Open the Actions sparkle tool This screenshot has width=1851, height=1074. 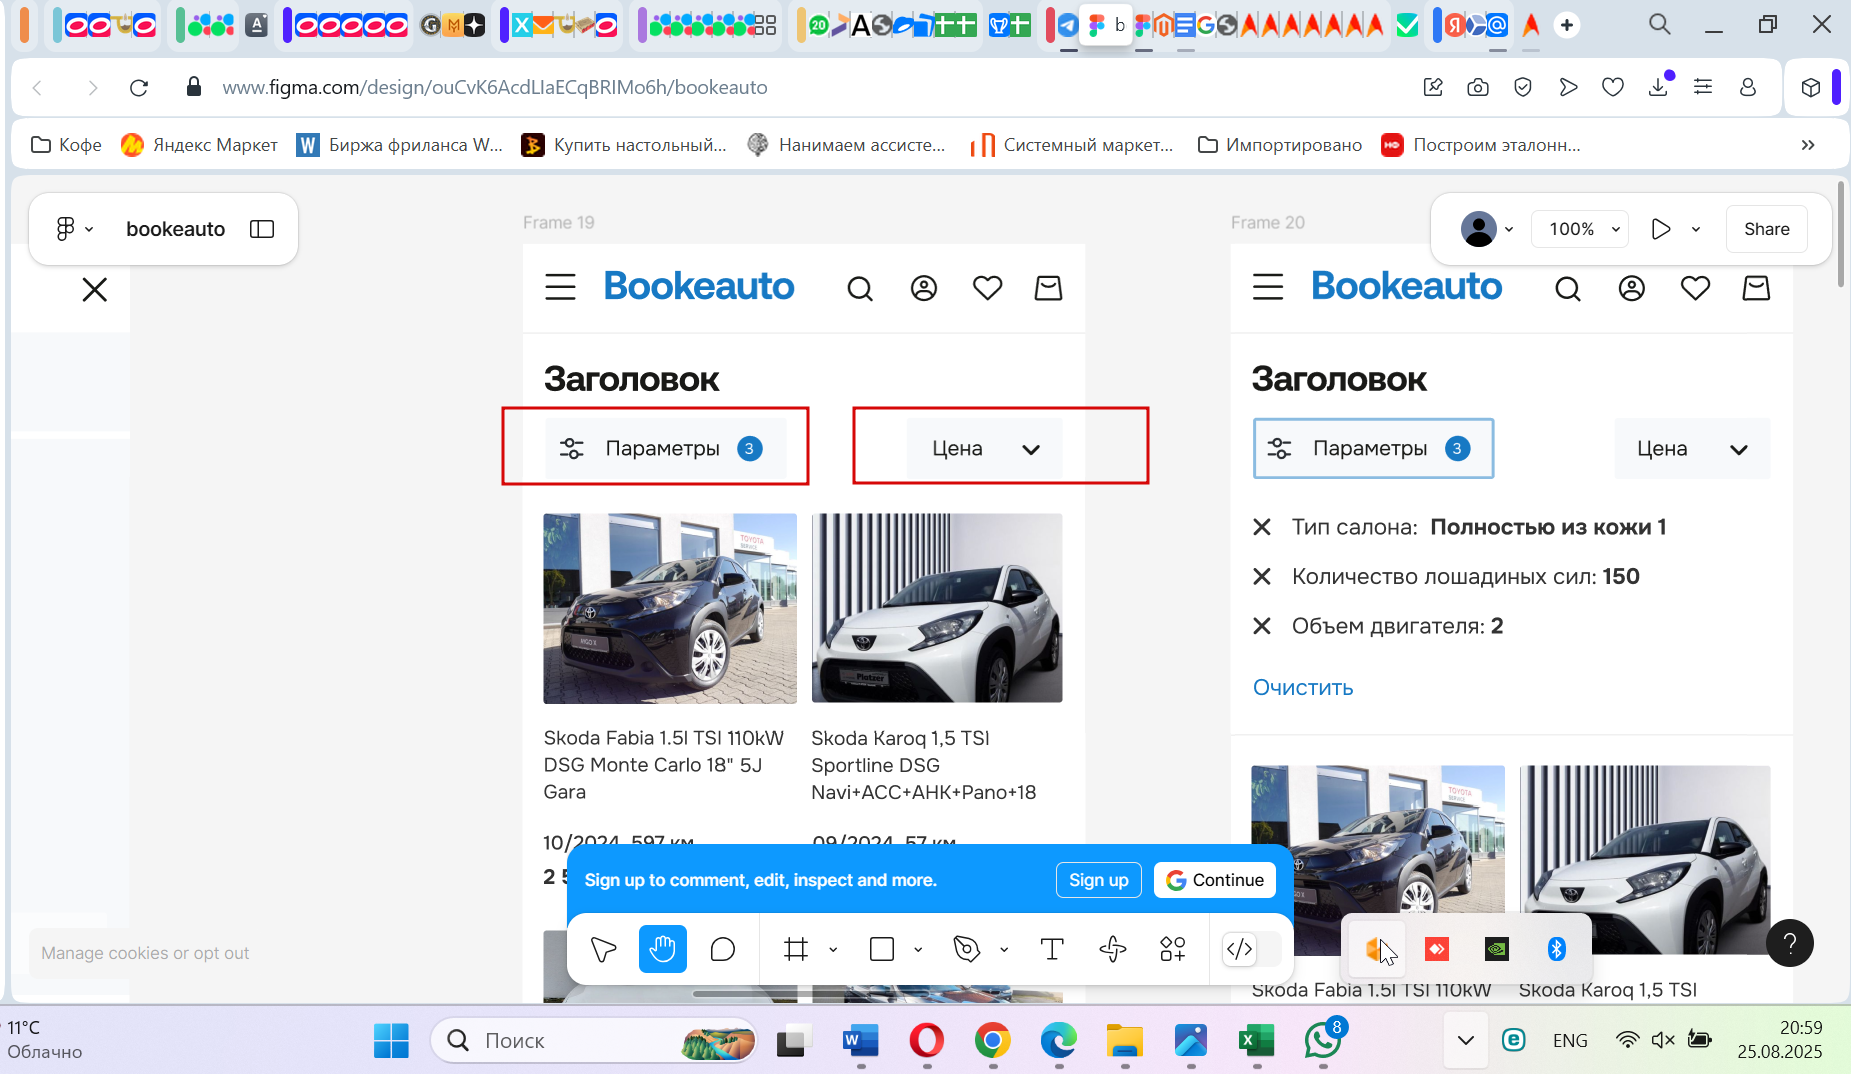[1112, 949]
